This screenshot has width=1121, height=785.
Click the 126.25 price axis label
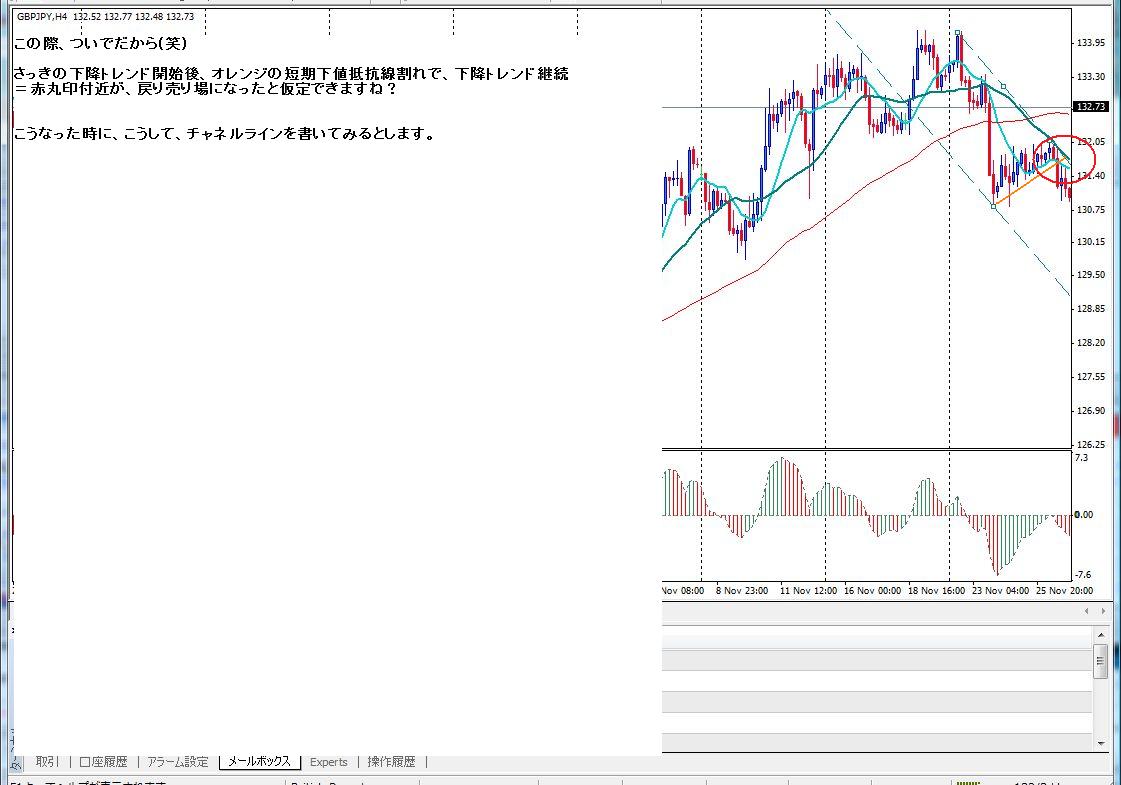(1091, 445)
